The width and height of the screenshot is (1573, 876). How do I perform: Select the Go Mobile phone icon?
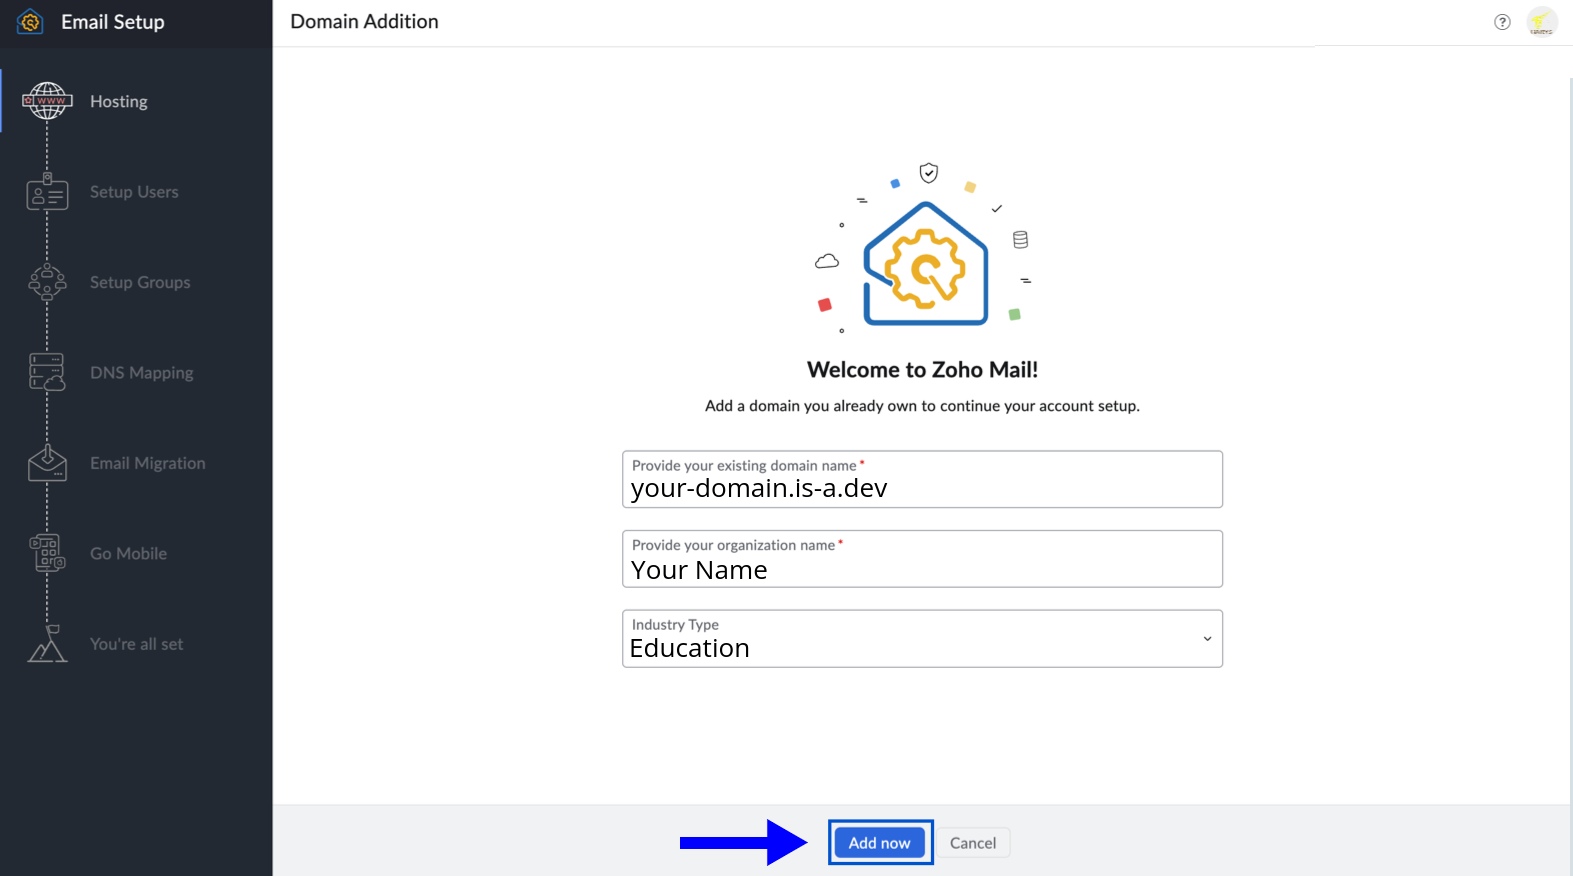click(47, 553)
